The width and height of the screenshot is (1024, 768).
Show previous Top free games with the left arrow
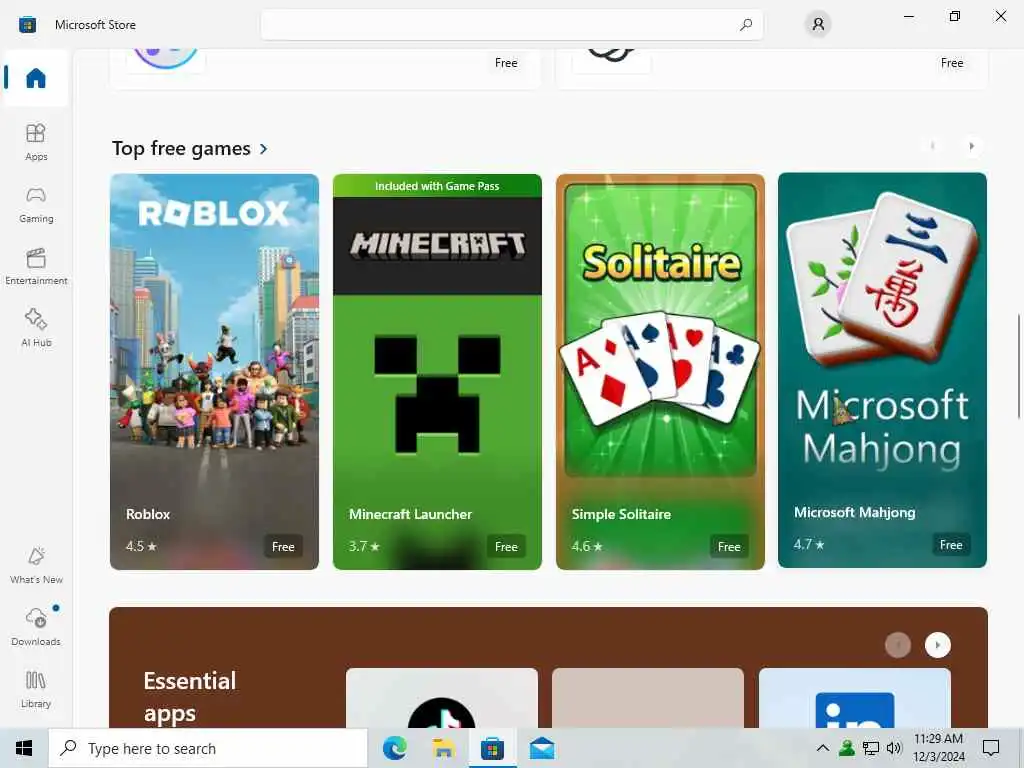(933, 146)
